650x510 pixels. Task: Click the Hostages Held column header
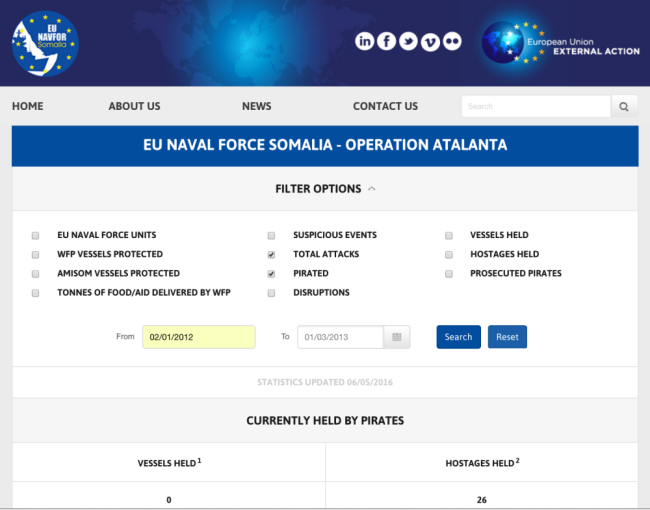coord(482,462)
